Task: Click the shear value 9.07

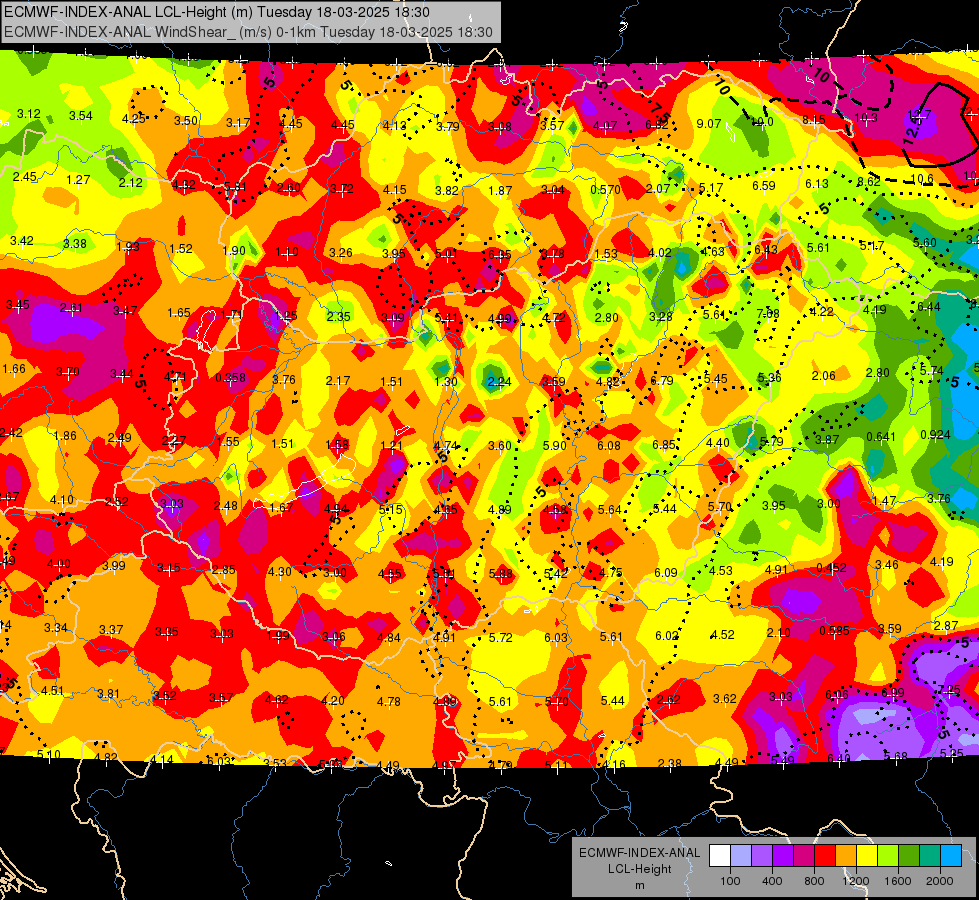Action: pos(709,124)
